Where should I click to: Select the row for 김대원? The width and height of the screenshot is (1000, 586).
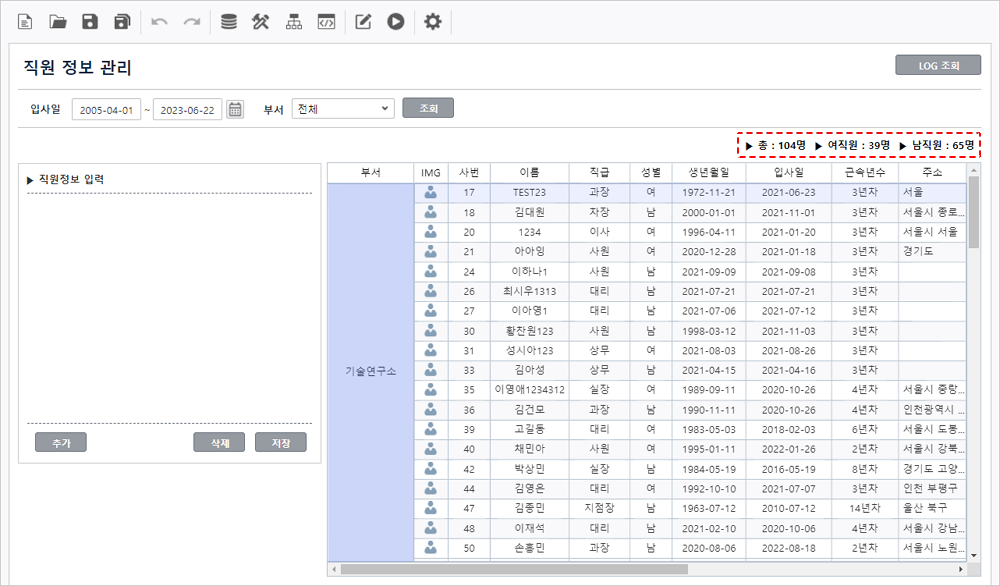click(x=529, y=212)
